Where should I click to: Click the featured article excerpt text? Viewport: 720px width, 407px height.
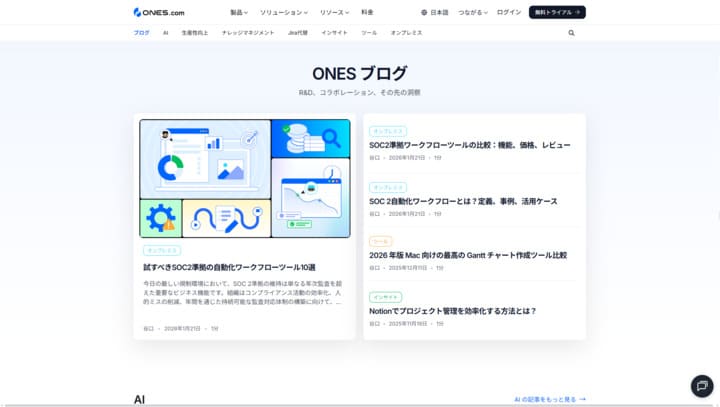tap(242, 293)
